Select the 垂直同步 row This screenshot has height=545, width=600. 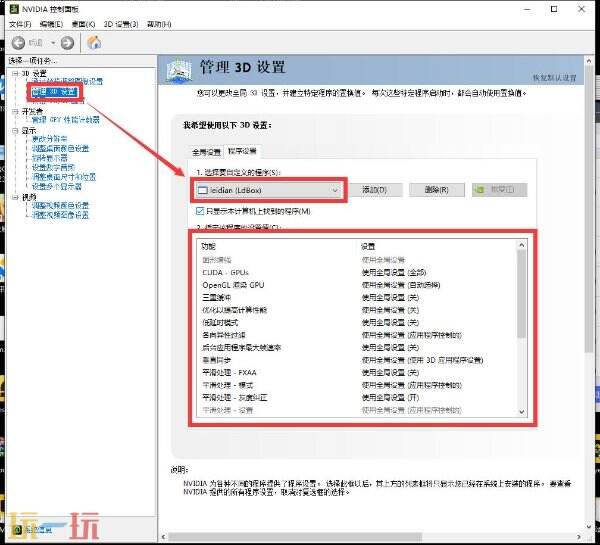pyautogui.click(x=358, y=360)
